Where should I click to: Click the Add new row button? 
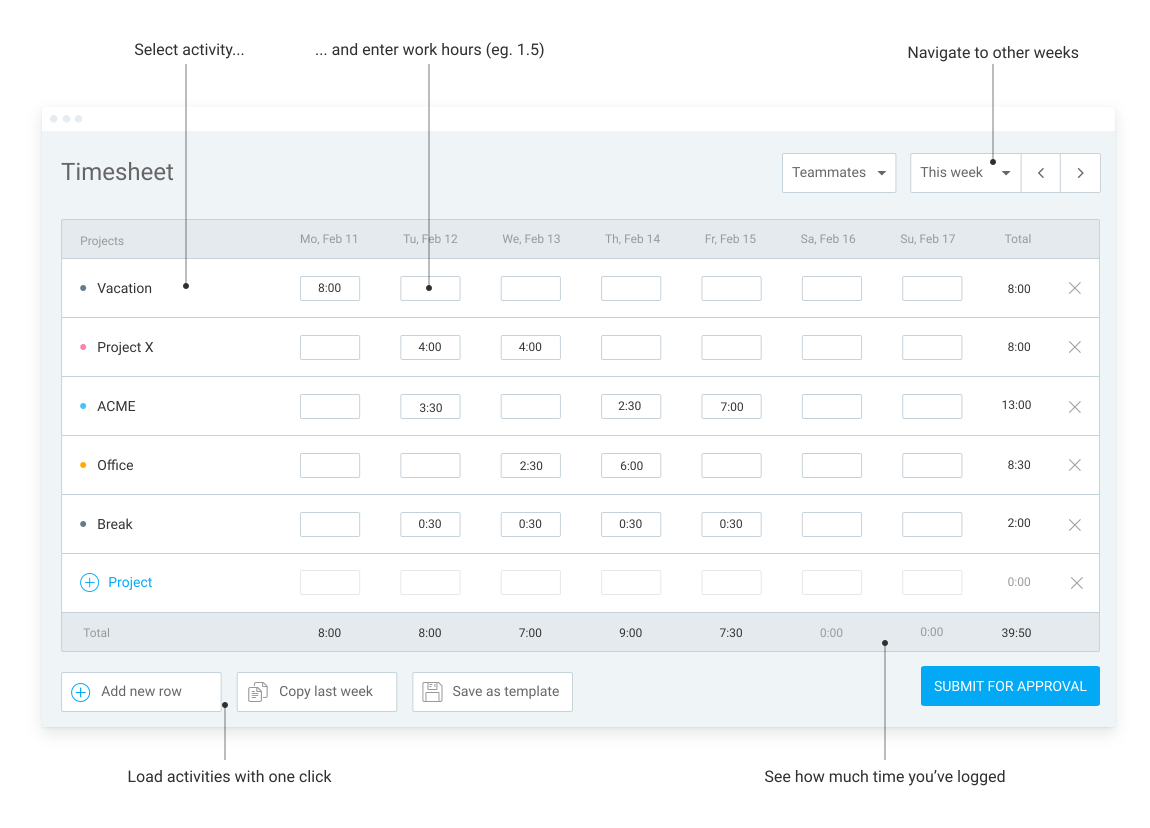point(141,691)
